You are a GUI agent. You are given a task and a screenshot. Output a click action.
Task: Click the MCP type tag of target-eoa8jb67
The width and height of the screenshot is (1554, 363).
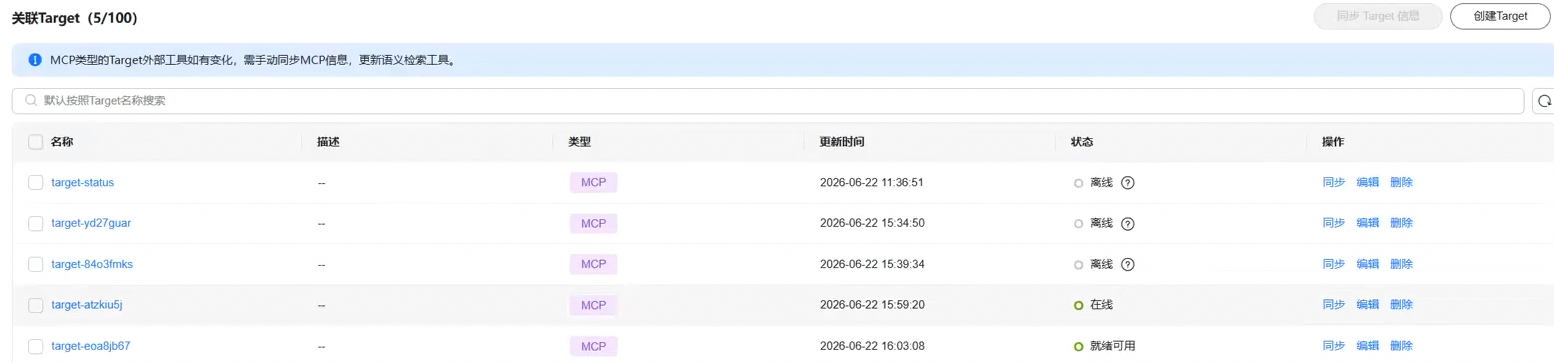point(593,346)
